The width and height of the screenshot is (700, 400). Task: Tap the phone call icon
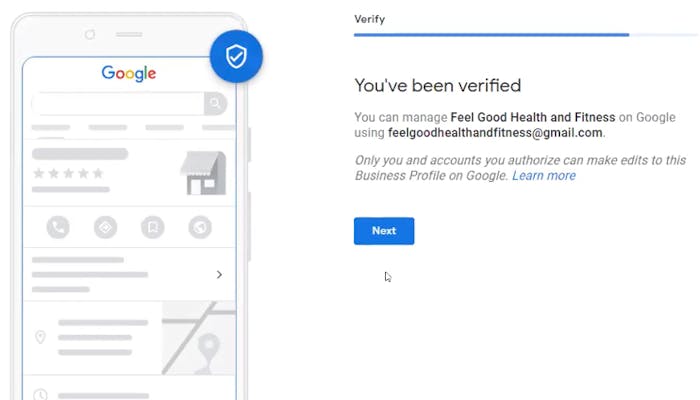pyautogui.click(x=58, y=228)
